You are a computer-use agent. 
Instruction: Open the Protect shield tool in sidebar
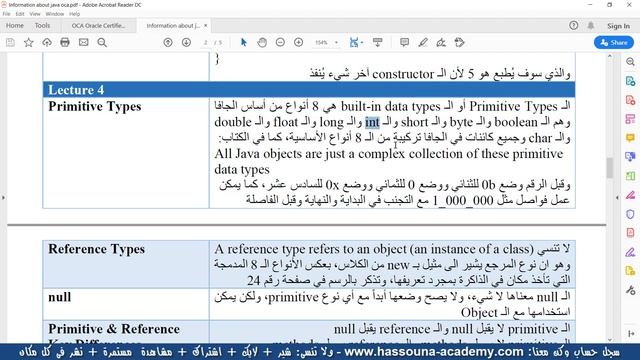point(630,214)
